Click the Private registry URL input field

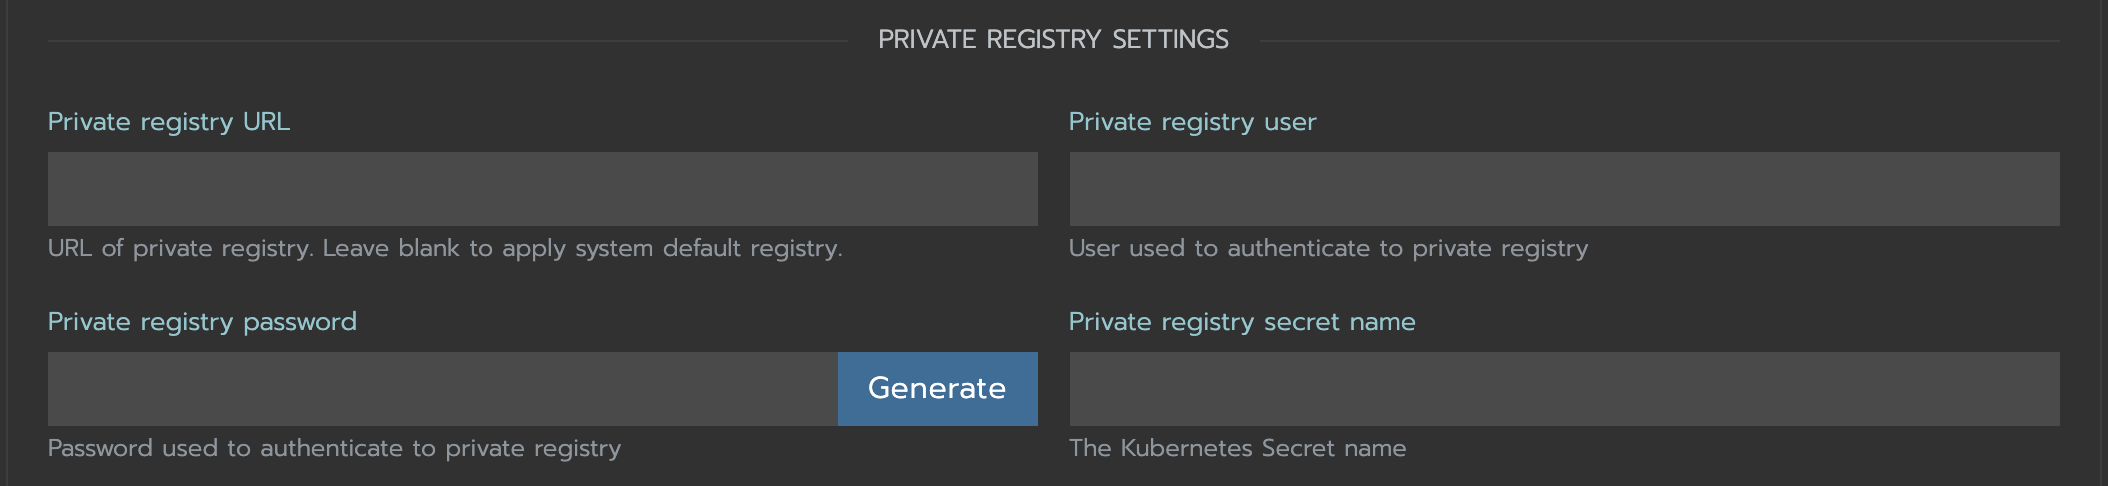[542, 189]
